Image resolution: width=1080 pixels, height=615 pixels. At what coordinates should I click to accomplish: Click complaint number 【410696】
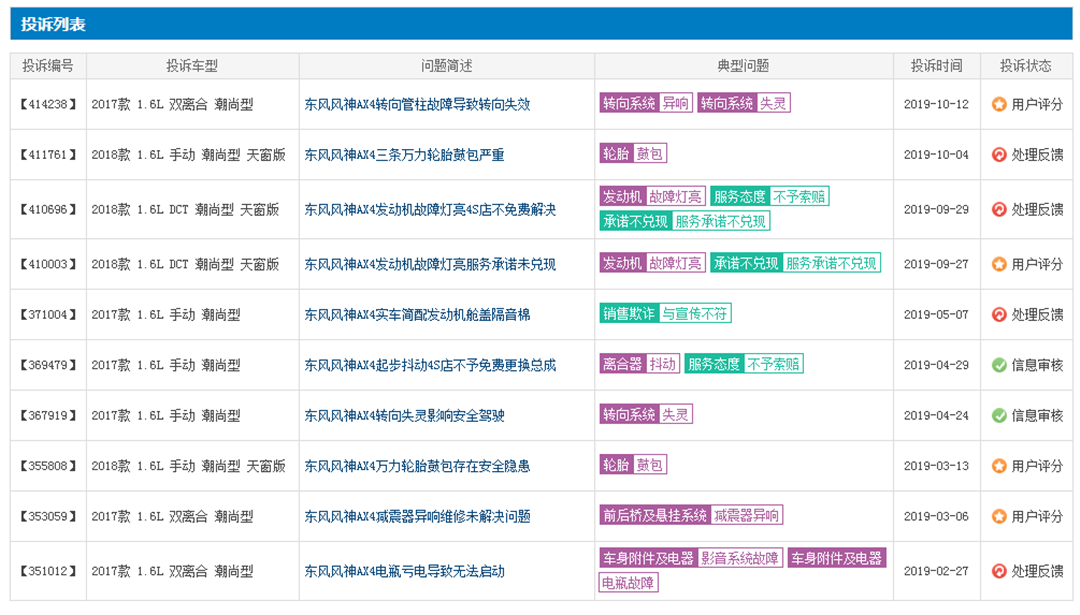(x=48, y=210)
